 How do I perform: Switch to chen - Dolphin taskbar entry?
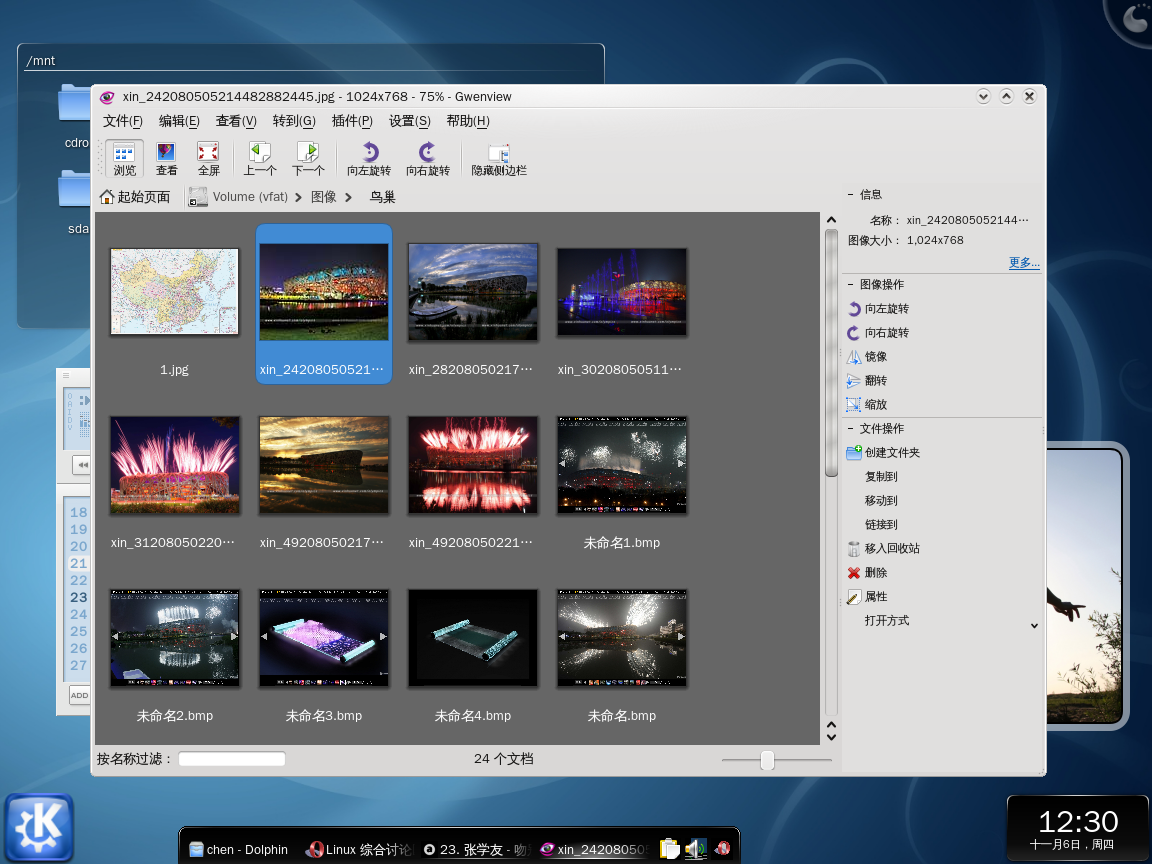pyautogui.click(x=239, y=849)
